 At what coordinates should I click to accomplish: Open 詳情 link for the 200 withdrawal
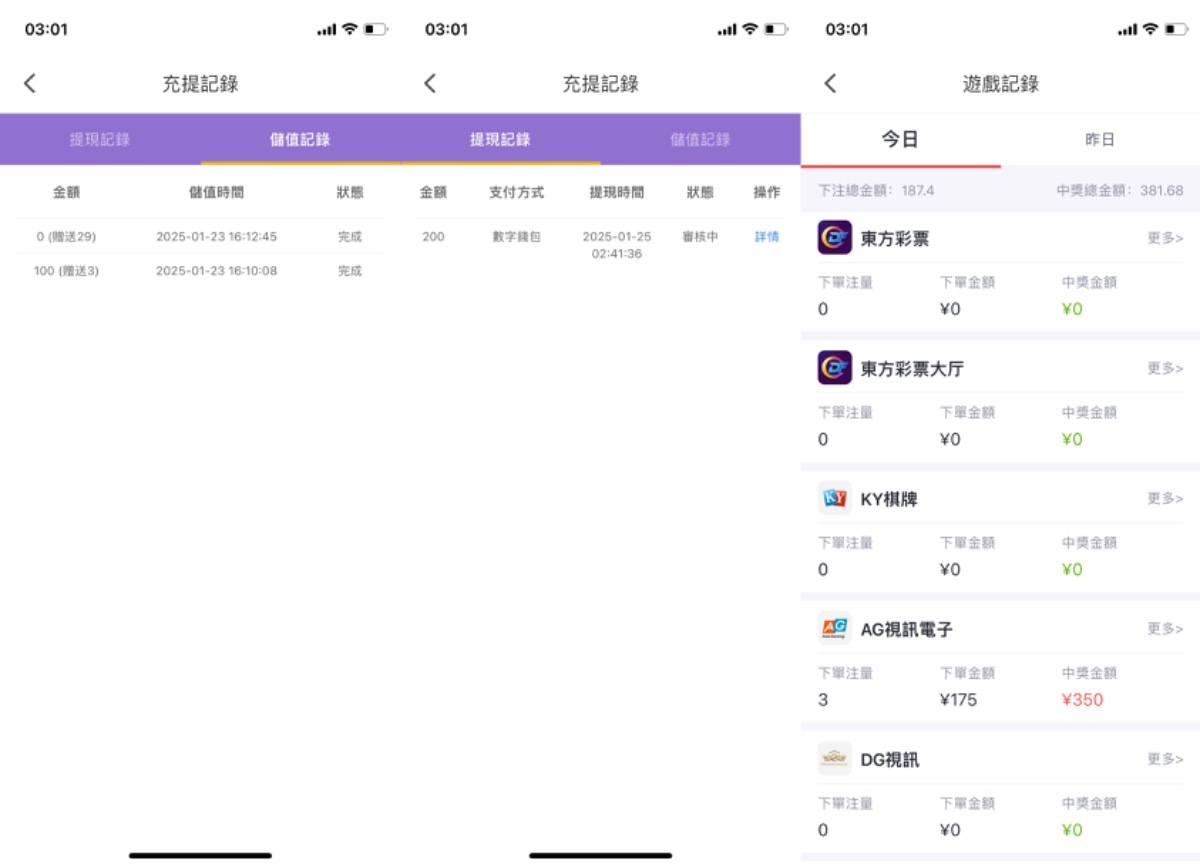pyautogui.click(x=767, y=237)
